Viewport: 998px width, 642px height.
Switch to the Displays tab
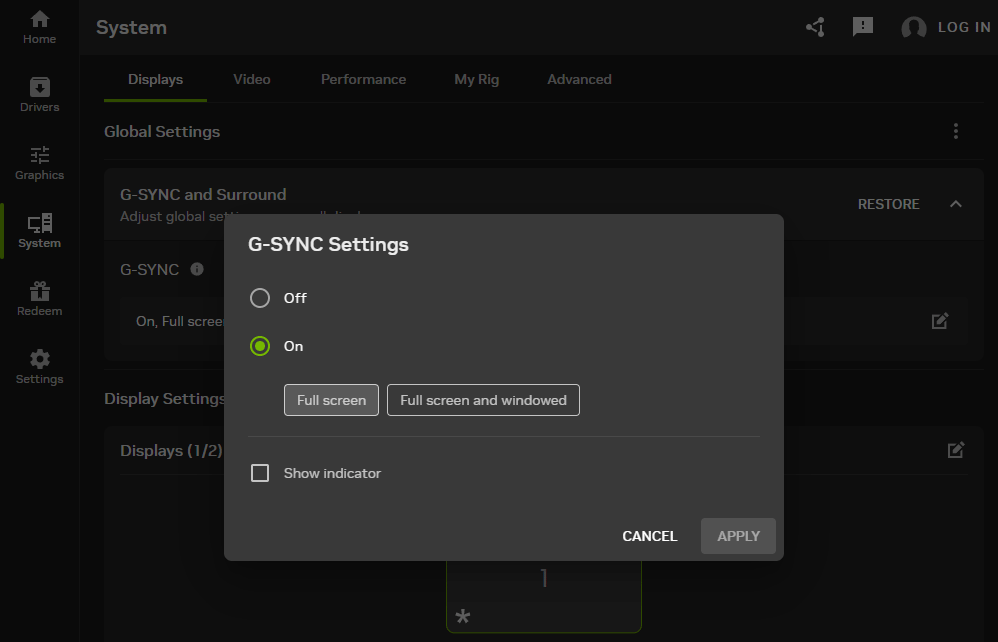pyautogui.click(x=155, y=80)
